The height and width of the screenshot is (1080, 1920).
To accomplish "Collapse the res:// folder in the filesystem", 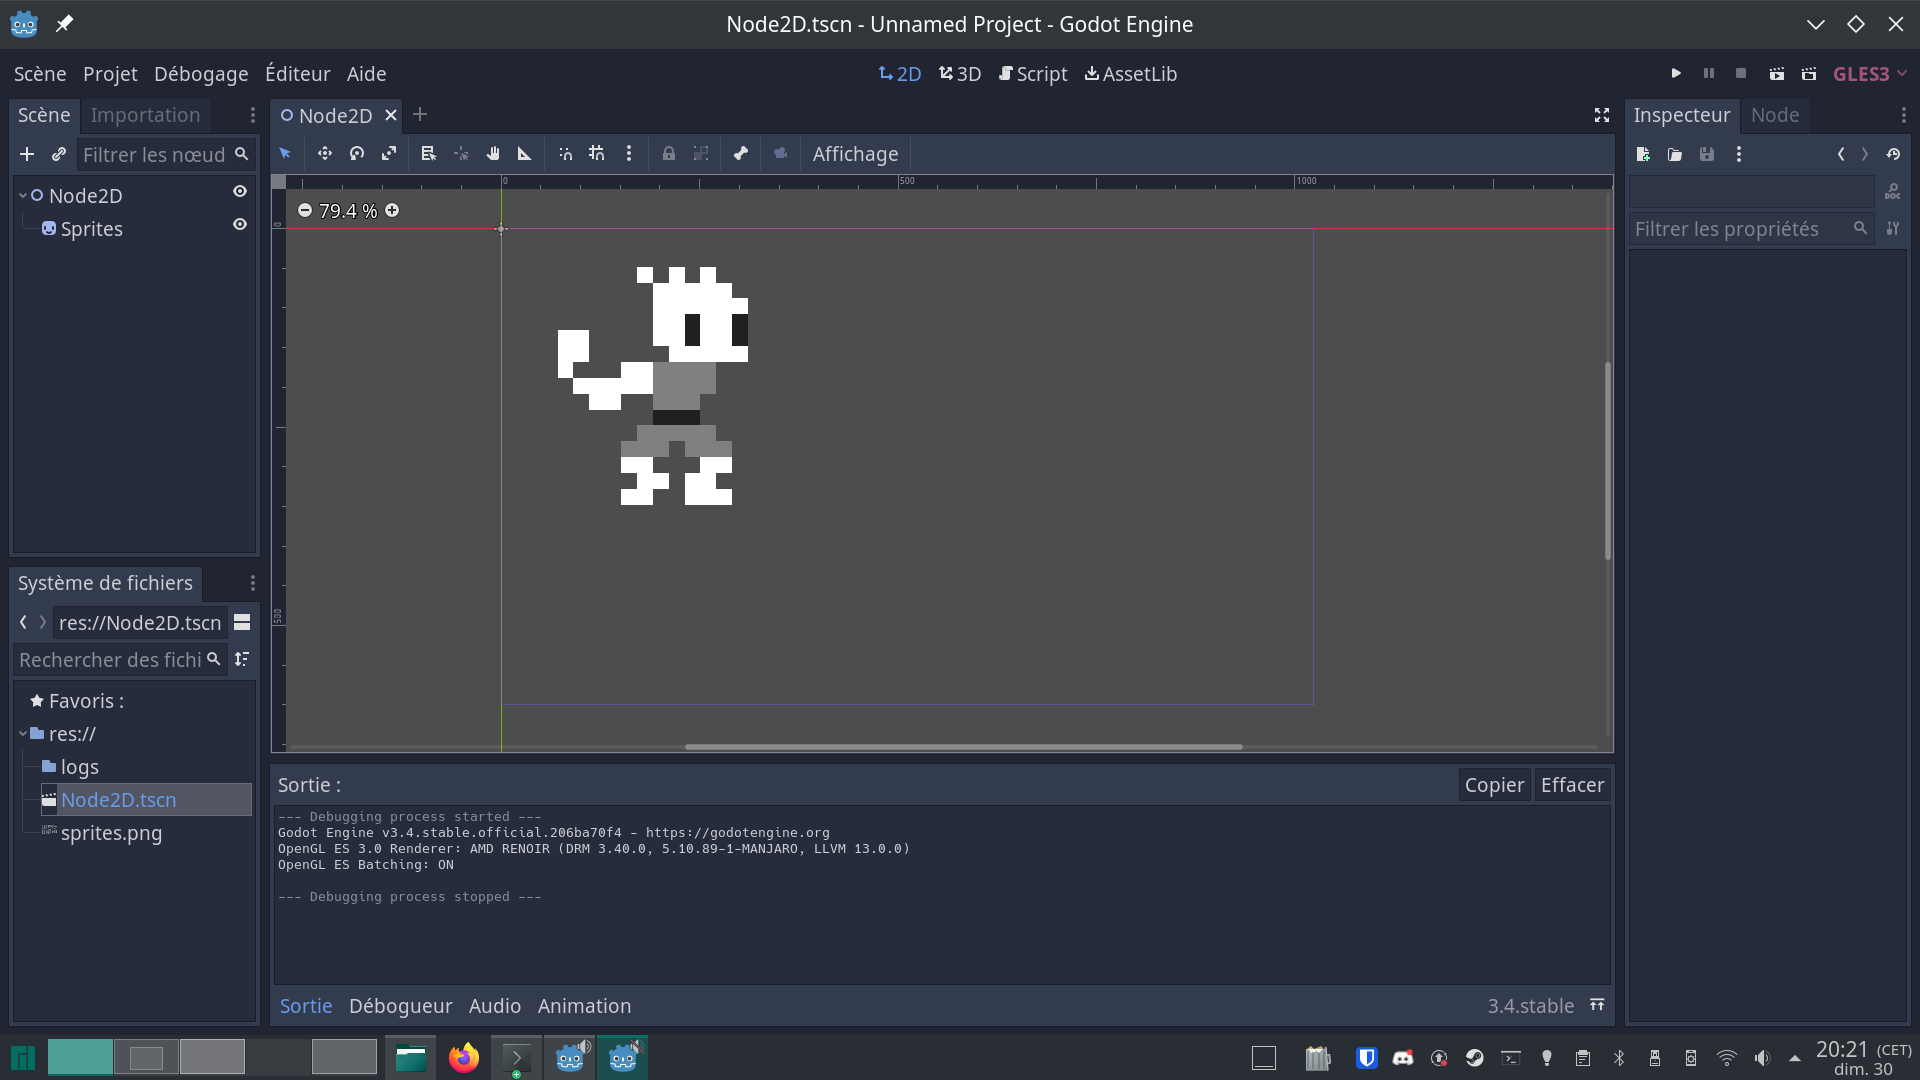I will (23, 733).
